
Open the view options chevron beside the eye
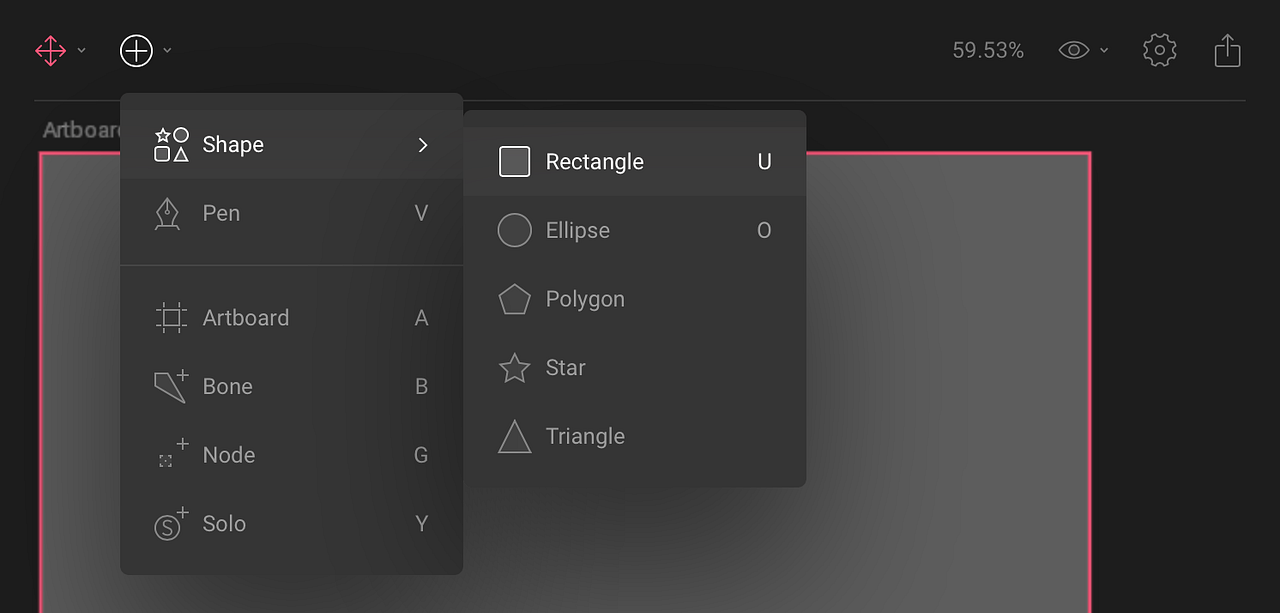[x=1104, y=50]
